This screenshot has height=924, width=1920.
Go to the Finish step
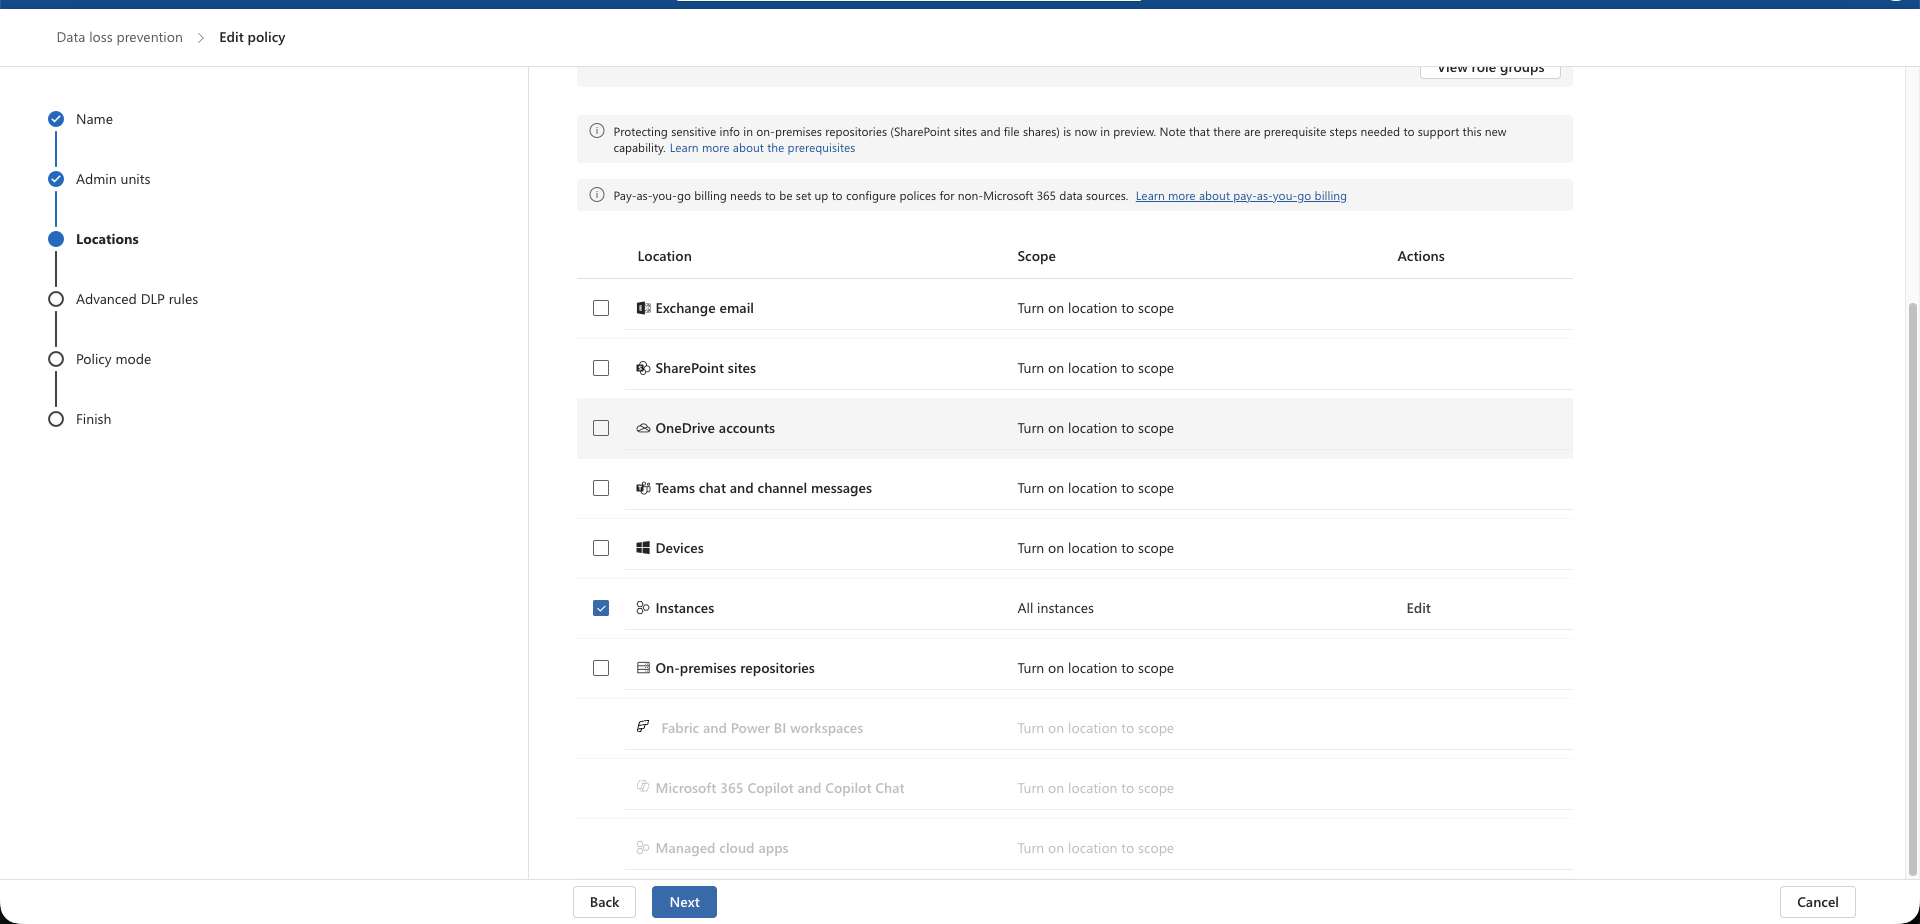93,419
